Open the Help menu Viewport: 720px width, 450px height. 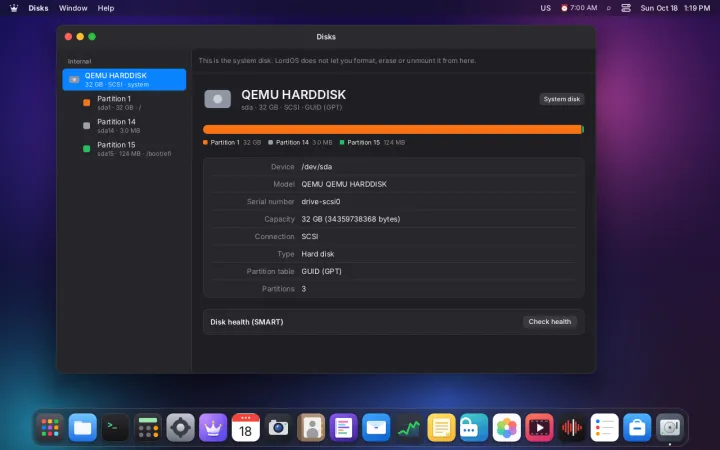106,8
